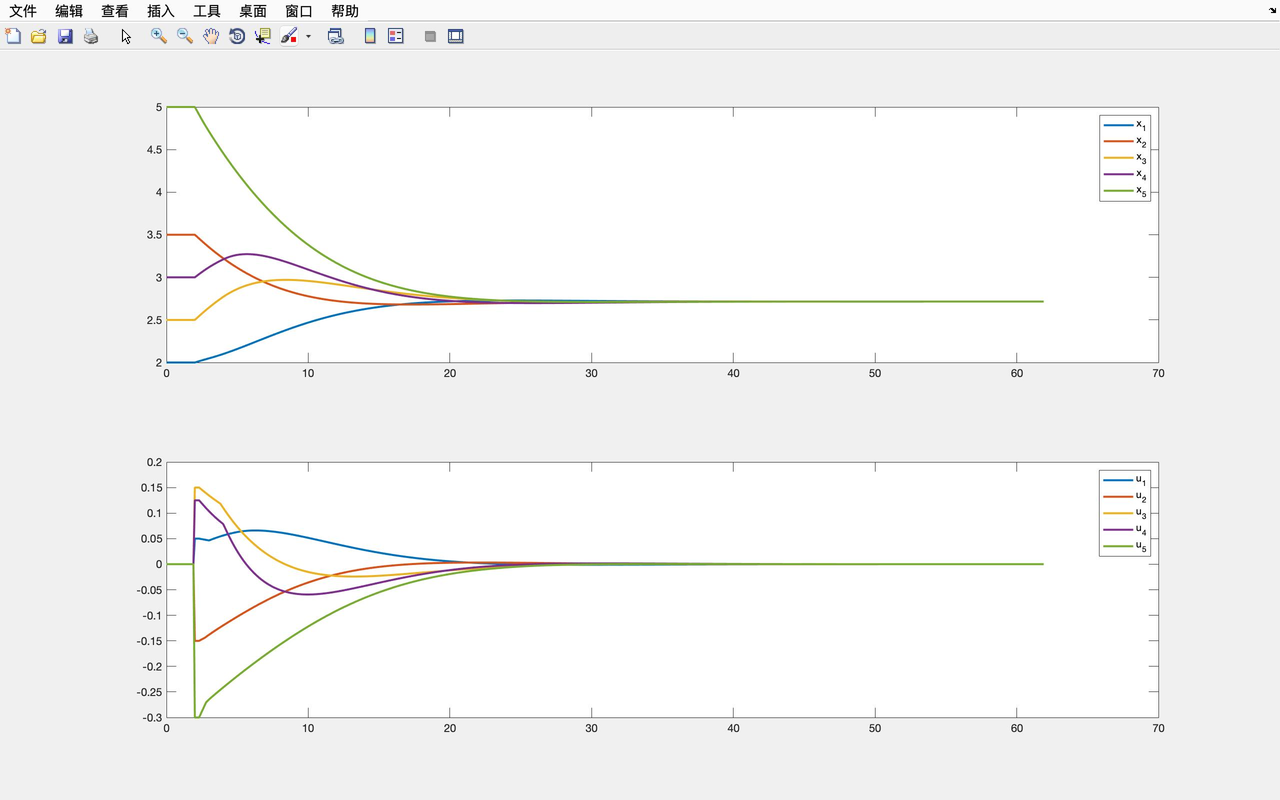Open the 插入 menu

161,11
